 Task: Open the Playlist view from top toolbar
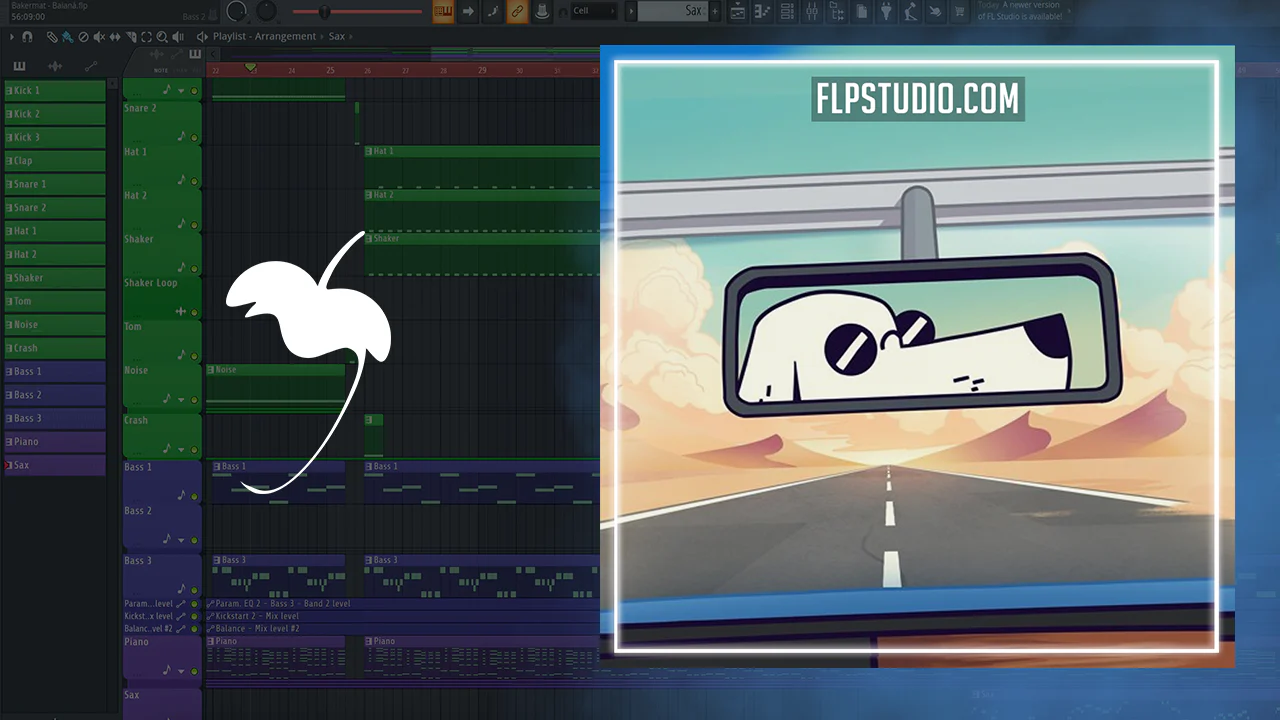(x=737, y=12)
